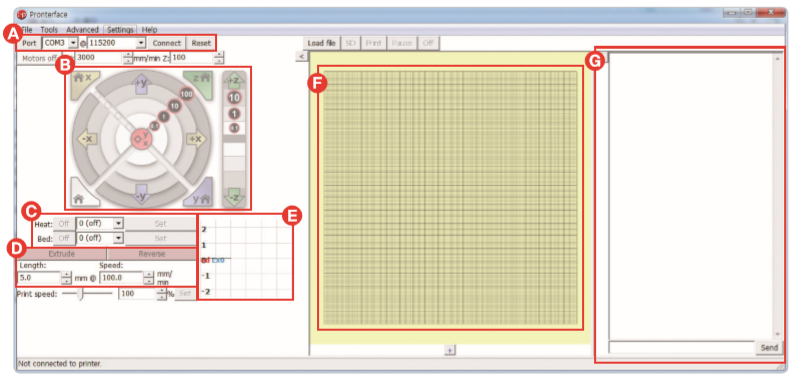
Task: Collapse left panel with the < button
Action: click(x=301, y=57)
